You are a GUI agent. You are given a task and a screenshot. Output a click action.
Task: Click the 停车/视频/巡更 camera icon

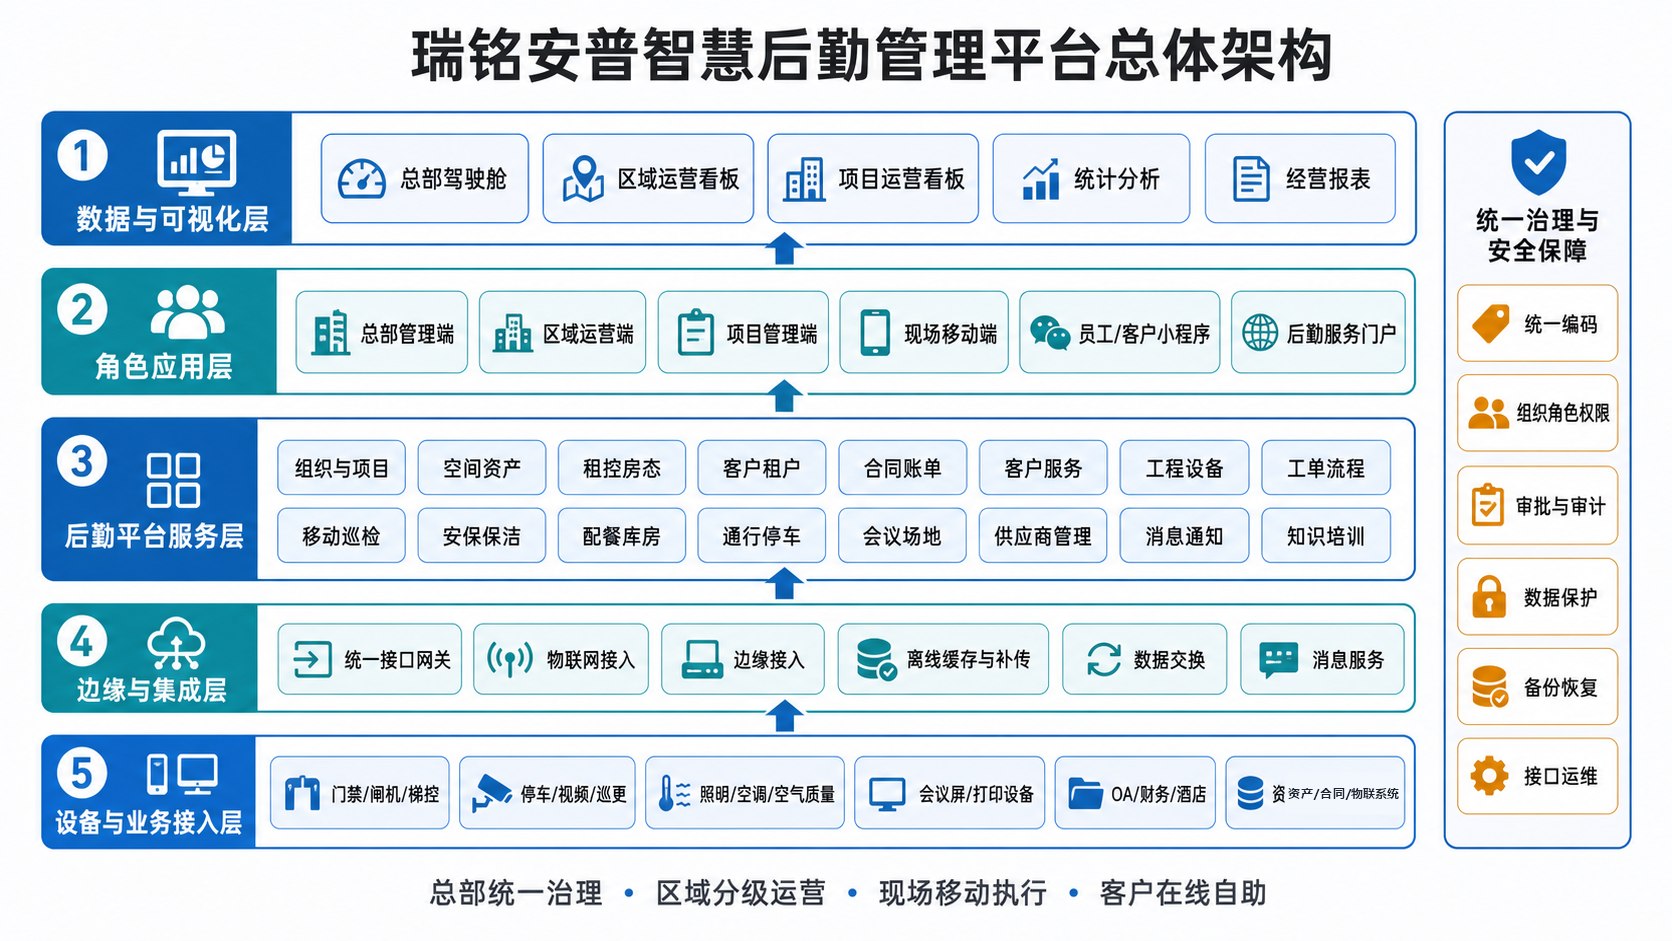(x=491, y=792)
